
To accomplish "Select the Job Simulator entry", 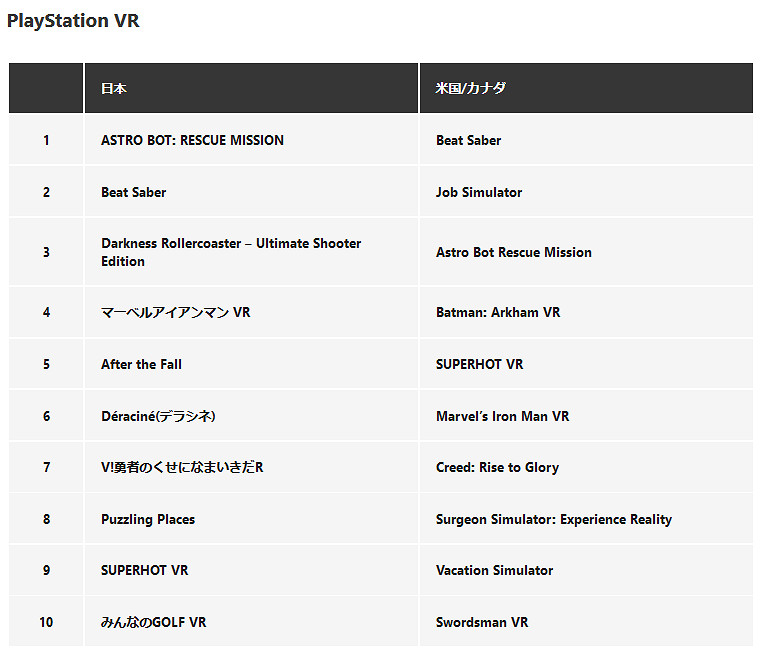I will click(x=479, y=193).
